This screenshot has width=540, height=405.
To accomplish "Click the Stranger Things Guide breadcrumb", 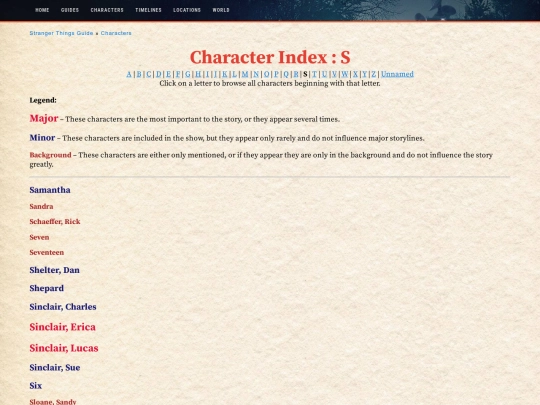I will click(61, 33).
